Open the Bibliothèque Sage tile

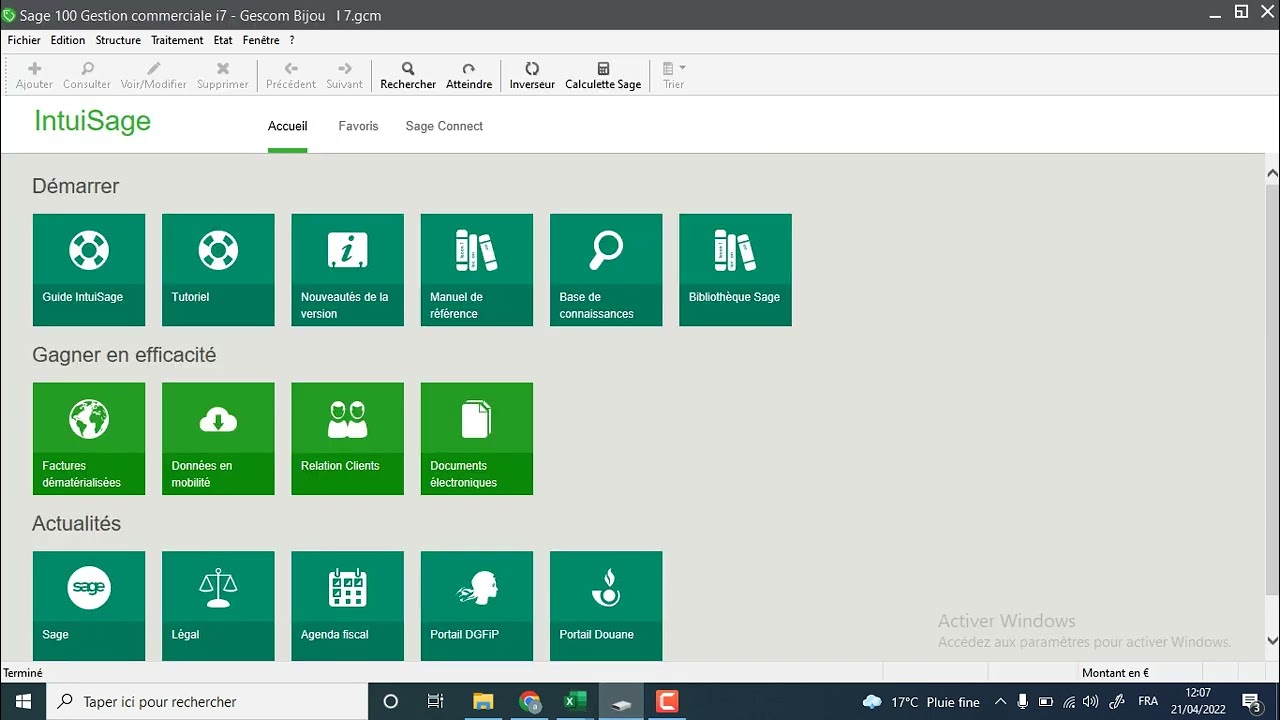pyautogui.click(x=735, y=270)
